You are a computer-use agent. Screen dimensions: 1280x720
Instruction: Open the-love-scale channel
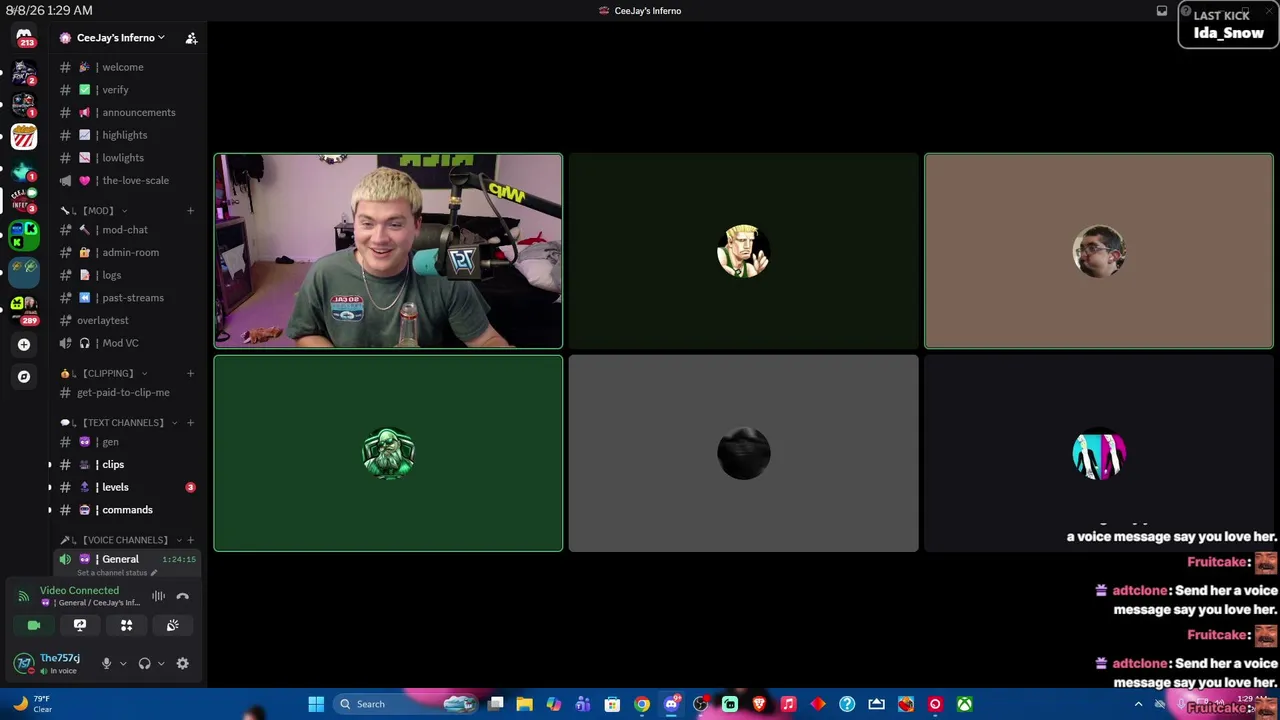pyautogui.click(x=127, y=180)
